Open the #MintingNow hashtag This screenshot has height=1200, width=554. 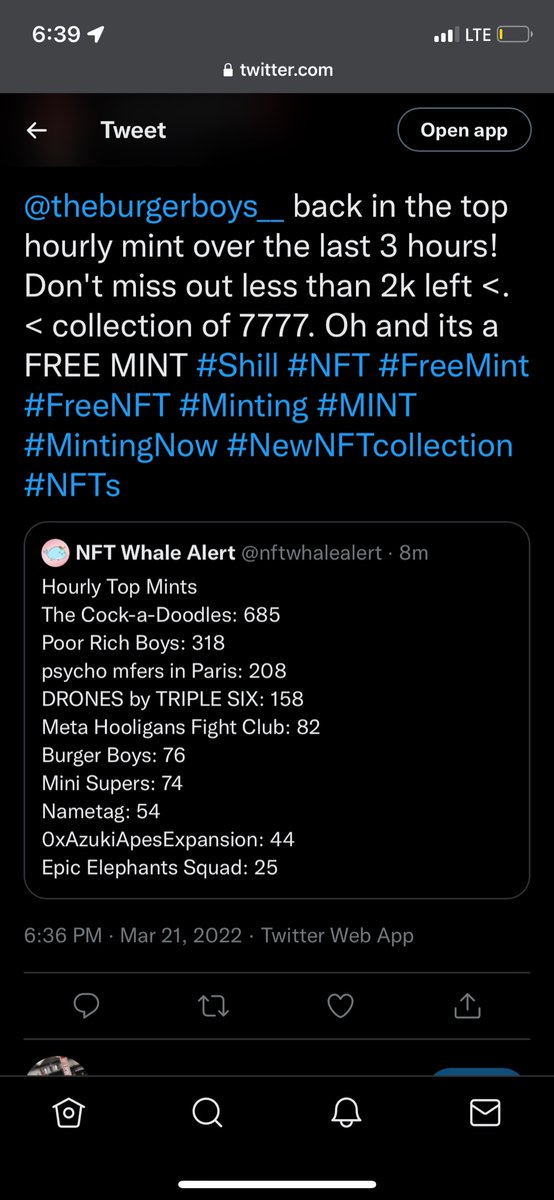pos(123,444)
